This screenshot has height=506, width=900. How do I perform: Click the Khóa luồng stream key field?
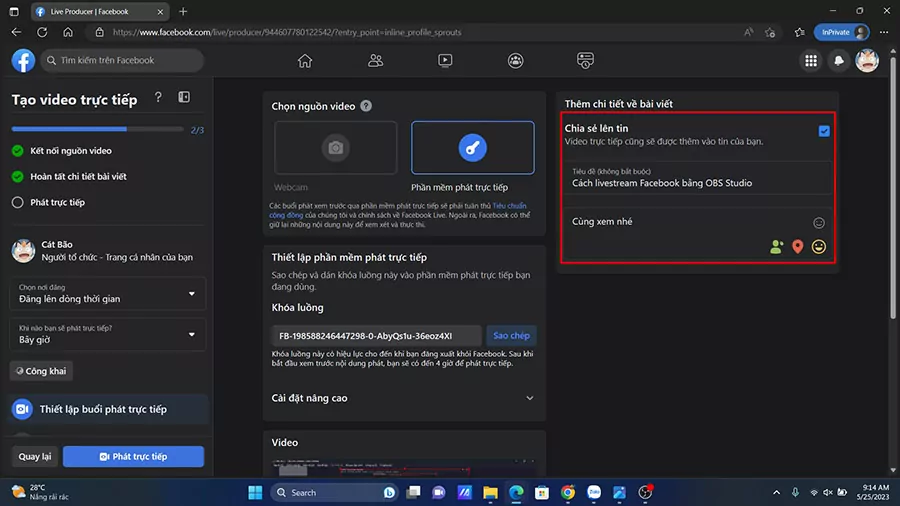tap(376, 336)
